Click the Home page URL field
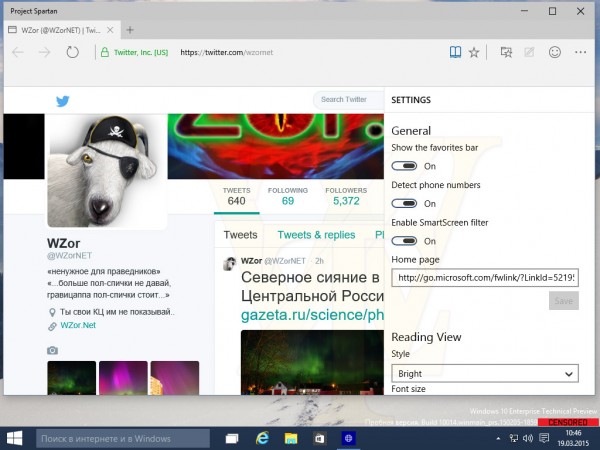600x450 pixels. (485, 277)
